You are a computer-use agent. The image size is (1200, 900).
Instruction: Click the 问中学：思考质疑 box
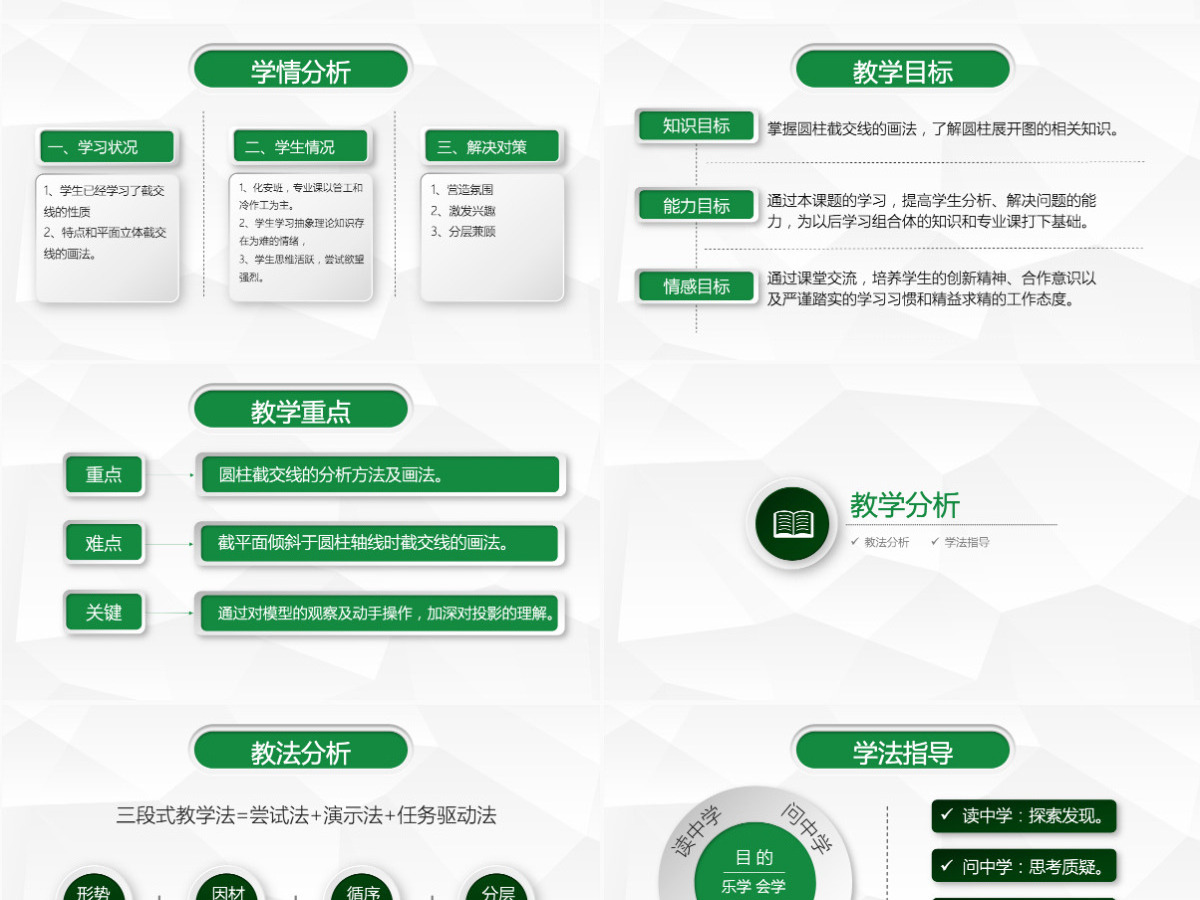click(1024, 867)
